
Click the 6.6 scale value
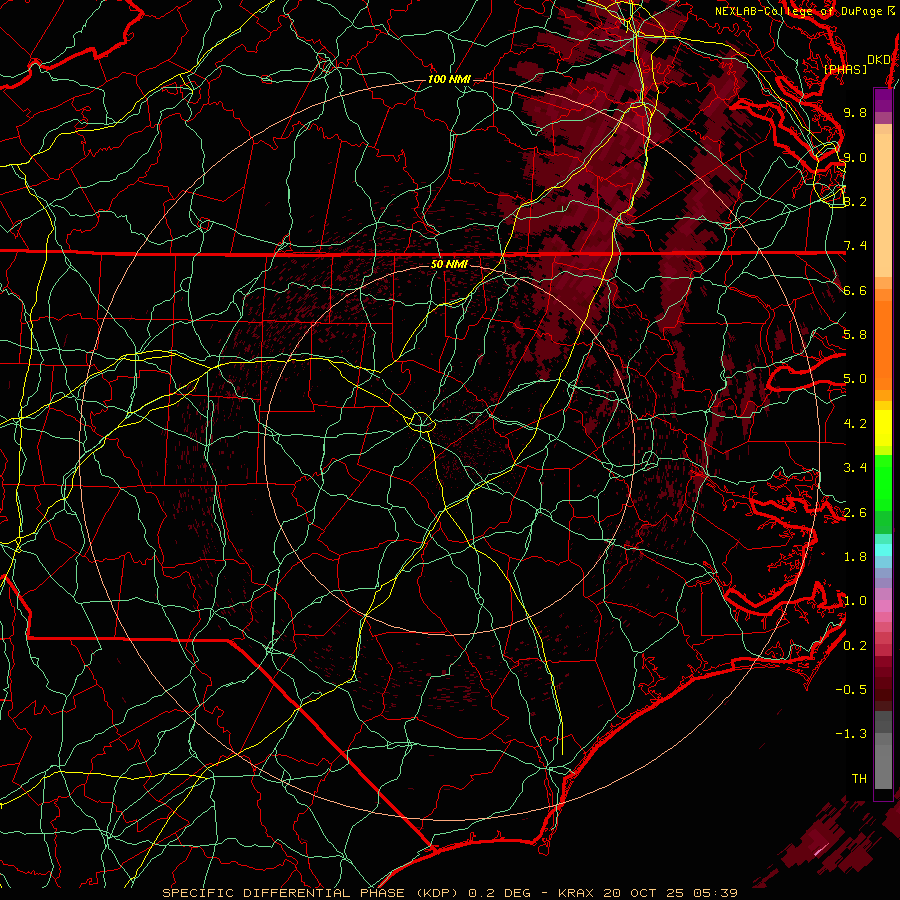click(855, 290)
